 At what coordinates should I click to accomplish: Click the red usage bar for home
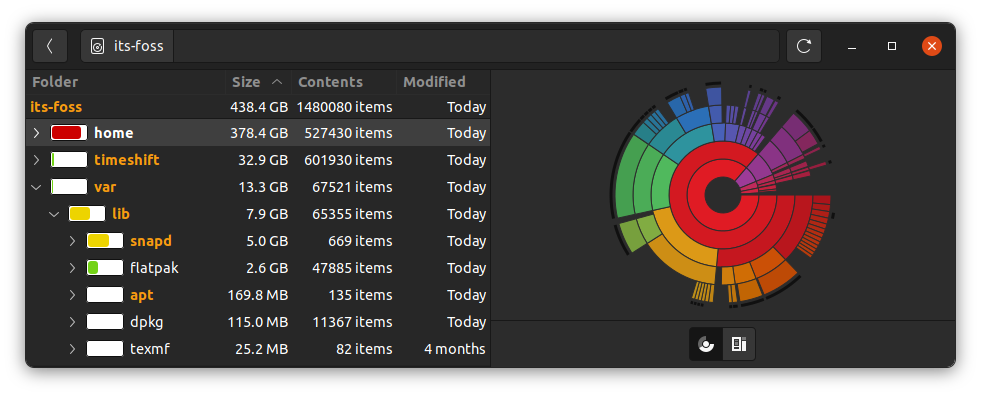69,133
